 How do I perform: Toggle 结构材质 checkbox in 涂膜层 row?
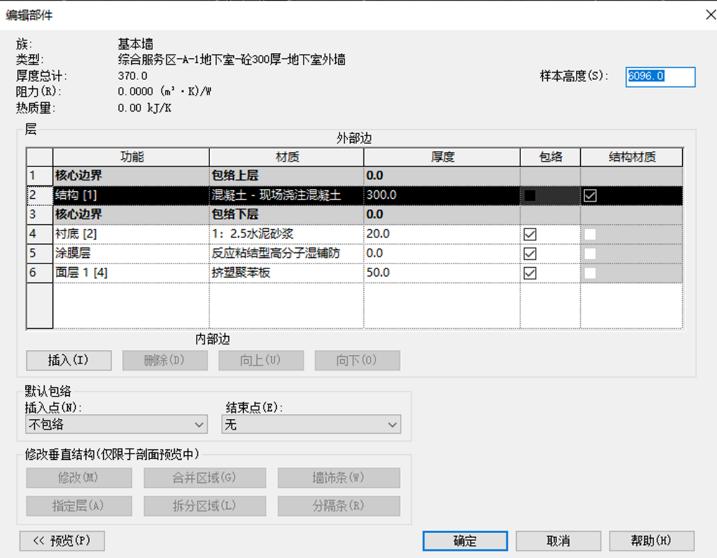pyautogui.click(x=590, y=253)
